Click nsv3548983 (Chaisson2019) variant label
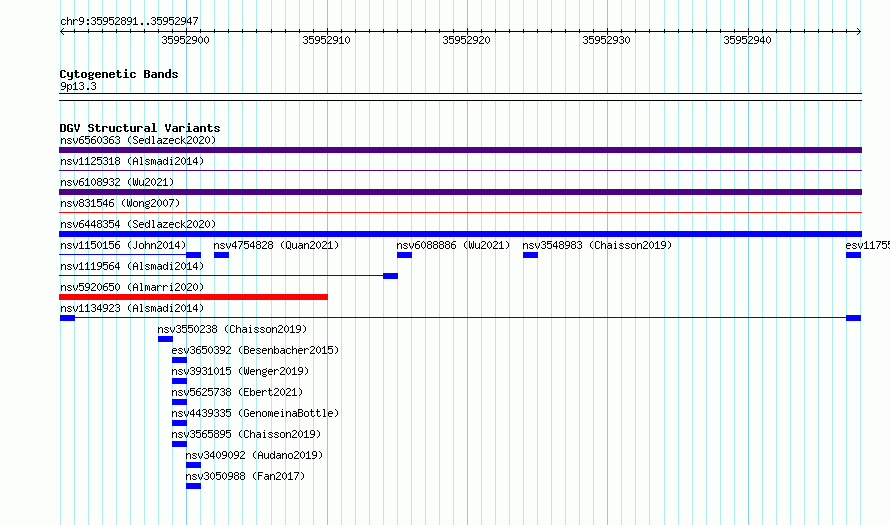Image resolution: width=890 pixels, height=525 pixels. pos(597,245)
